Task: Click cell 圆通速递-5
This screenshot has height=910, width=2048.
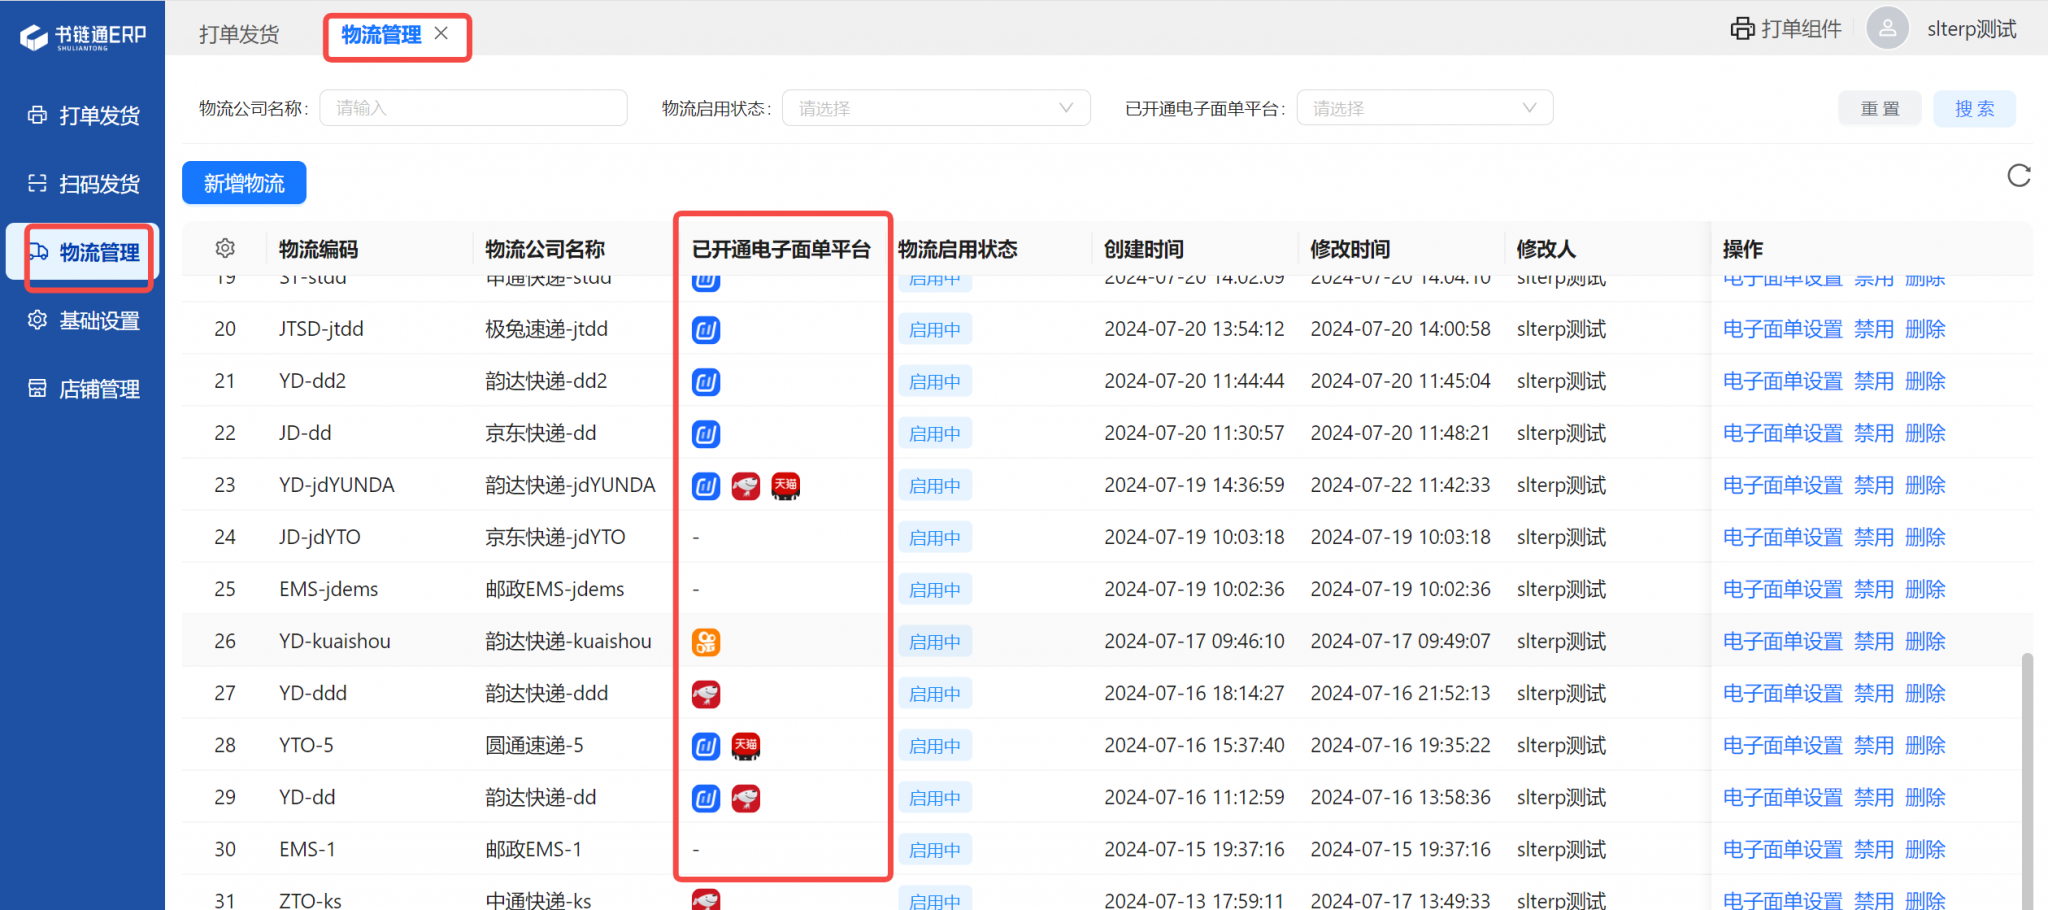Action: 534,745
